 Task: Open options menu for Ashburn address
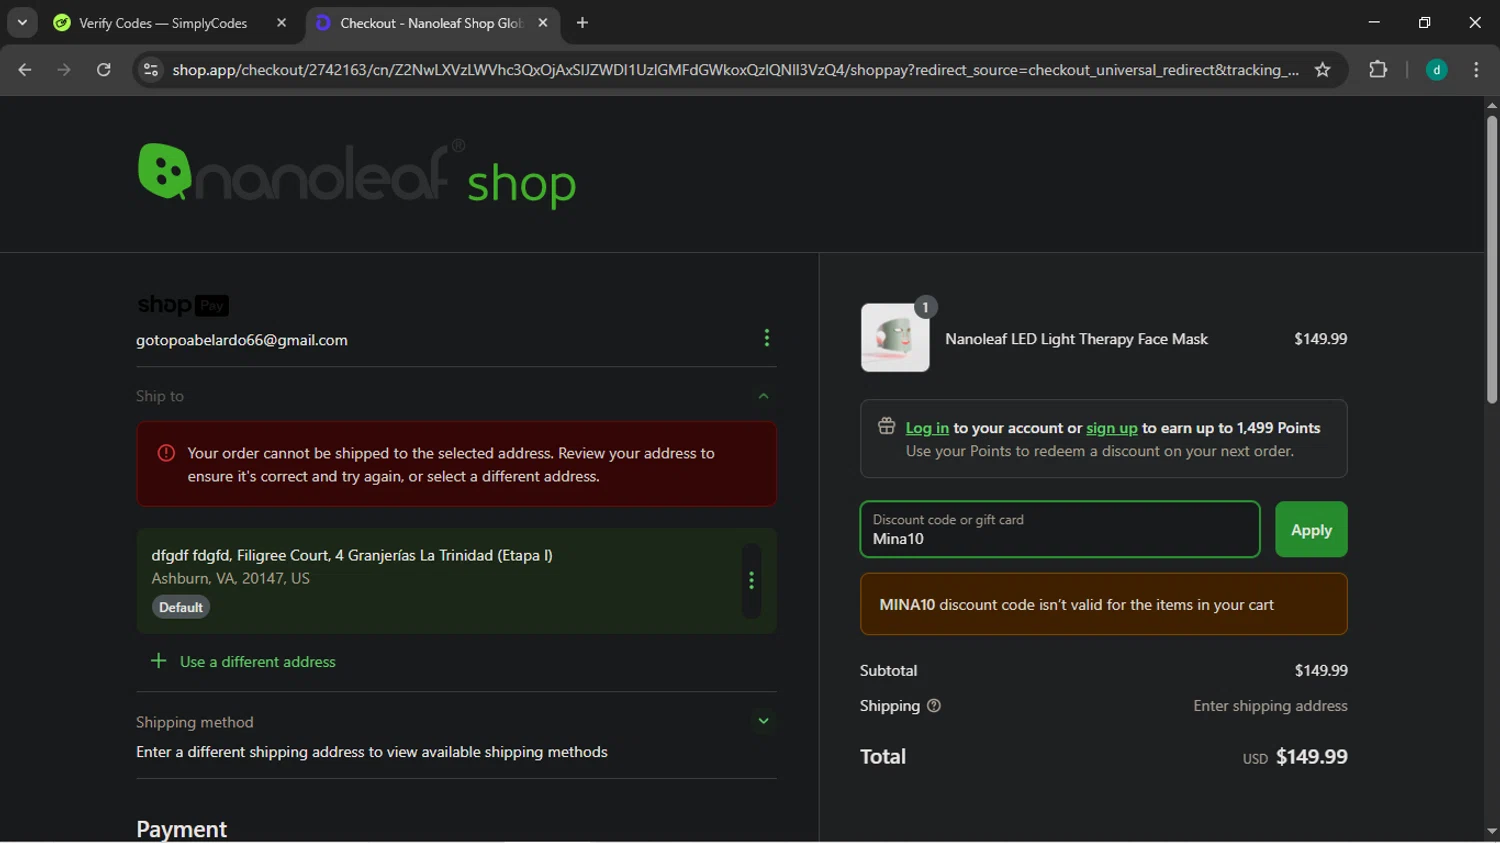751,581
